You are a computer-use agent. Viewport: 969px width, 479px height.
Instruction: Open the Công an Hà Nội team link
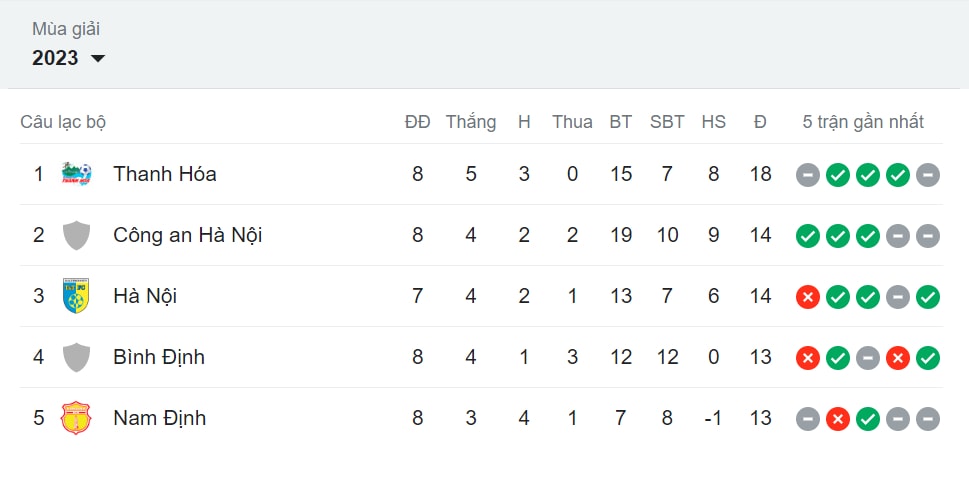point(188,235)
